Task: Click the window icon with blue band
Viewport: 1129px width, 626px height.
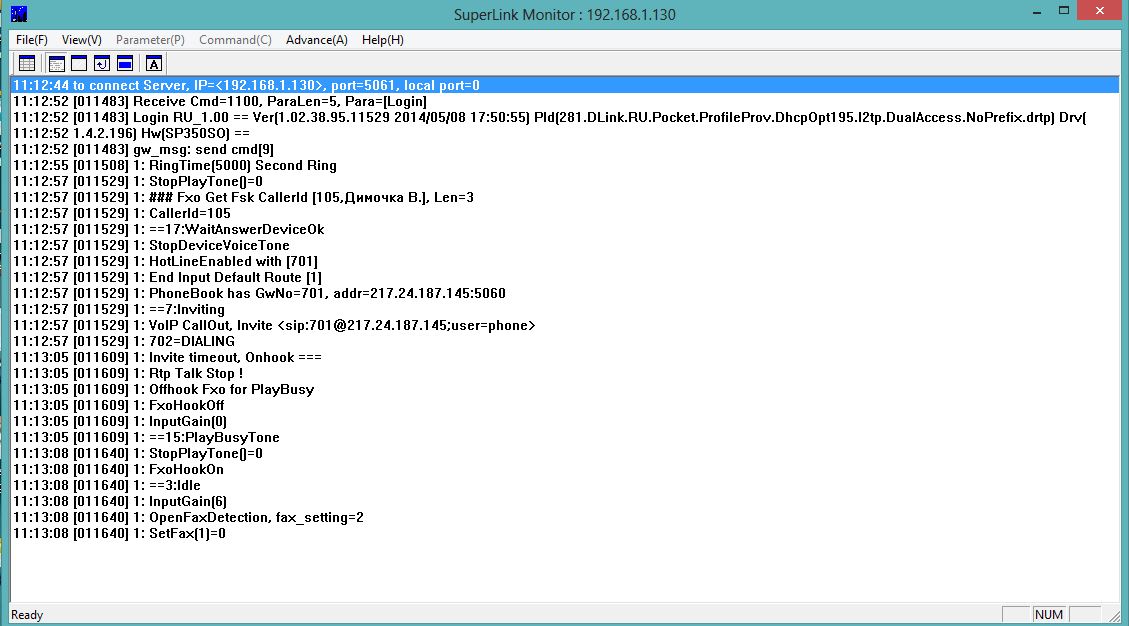Action: tap(124, 63)
